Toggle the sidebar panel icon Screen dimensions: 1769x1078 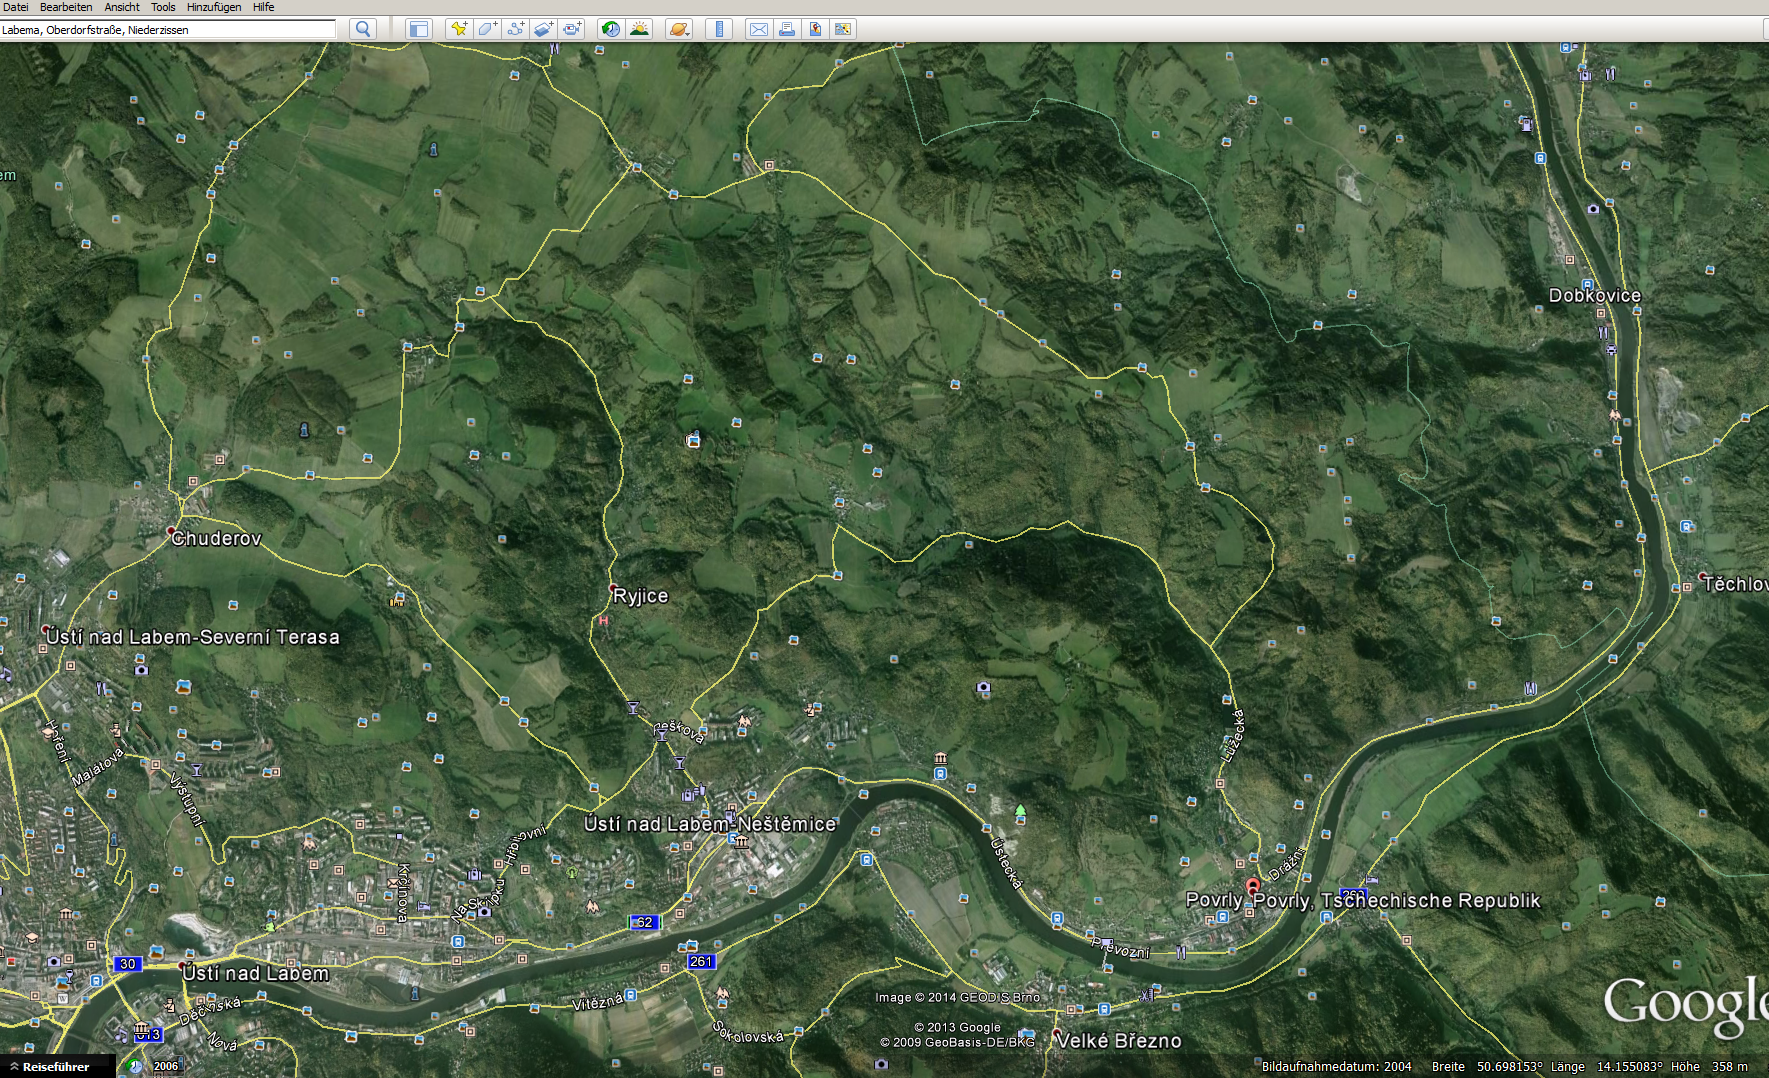tap(419, 29)
